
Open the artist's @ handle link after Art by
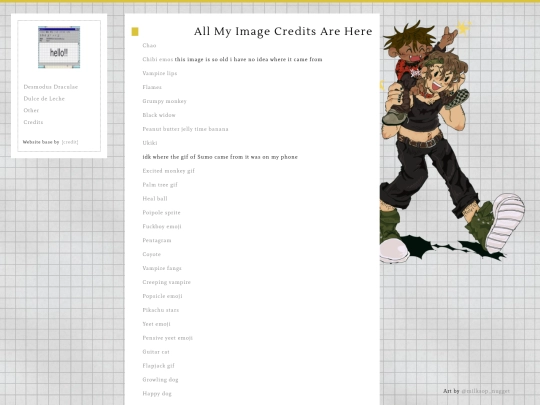pyautogui.click(x=485, y=391)
